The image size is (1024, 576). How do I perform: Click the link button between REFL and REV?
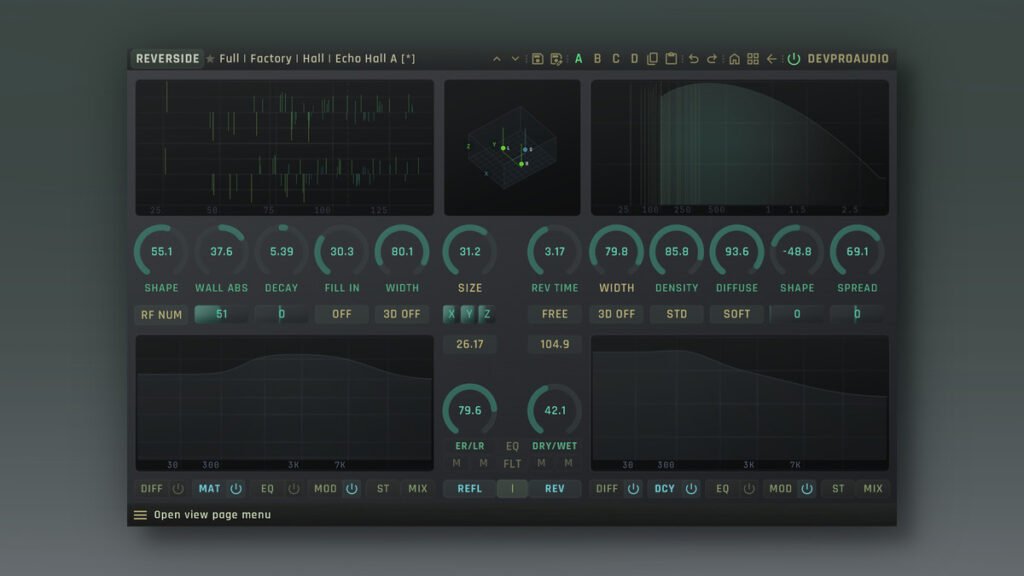(x=512, y=488)
